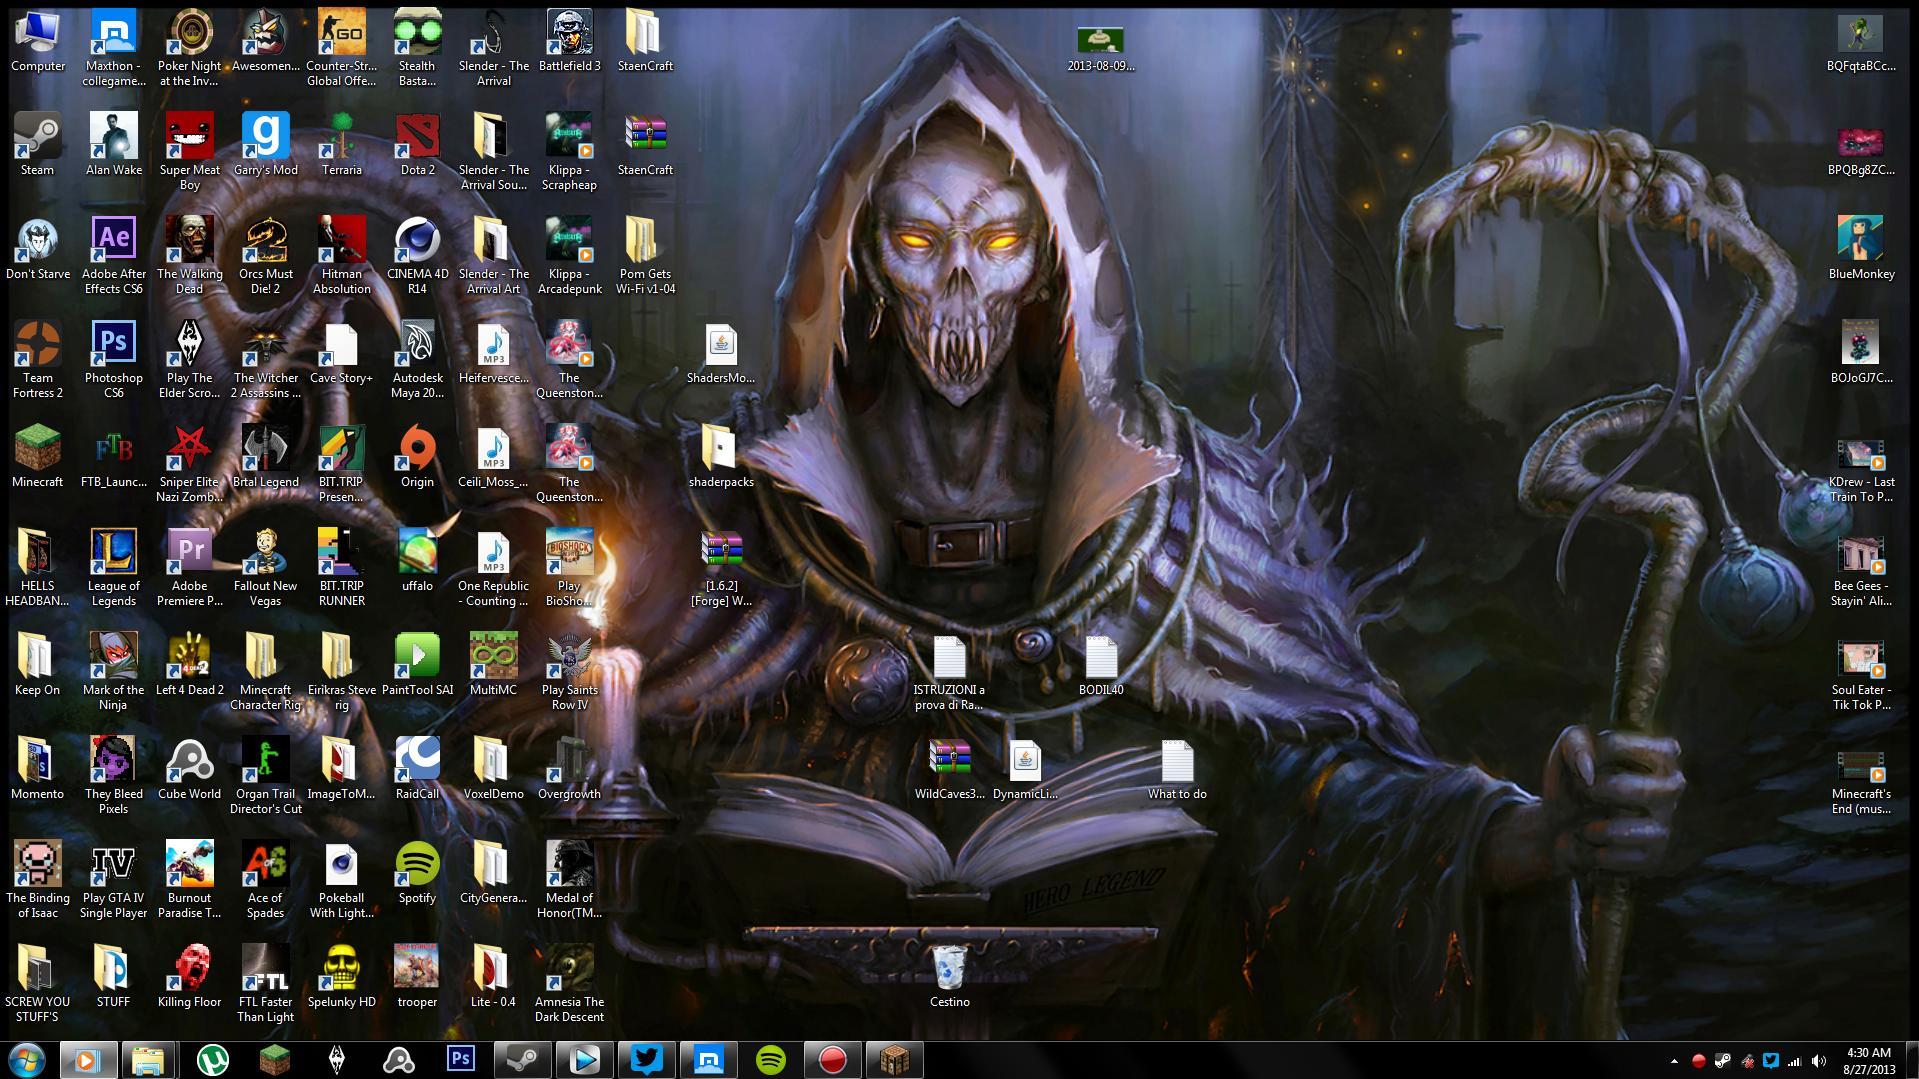1919x1079 pixels.
Task: Open Hitman Absolution icon
Action: [341, 256]
